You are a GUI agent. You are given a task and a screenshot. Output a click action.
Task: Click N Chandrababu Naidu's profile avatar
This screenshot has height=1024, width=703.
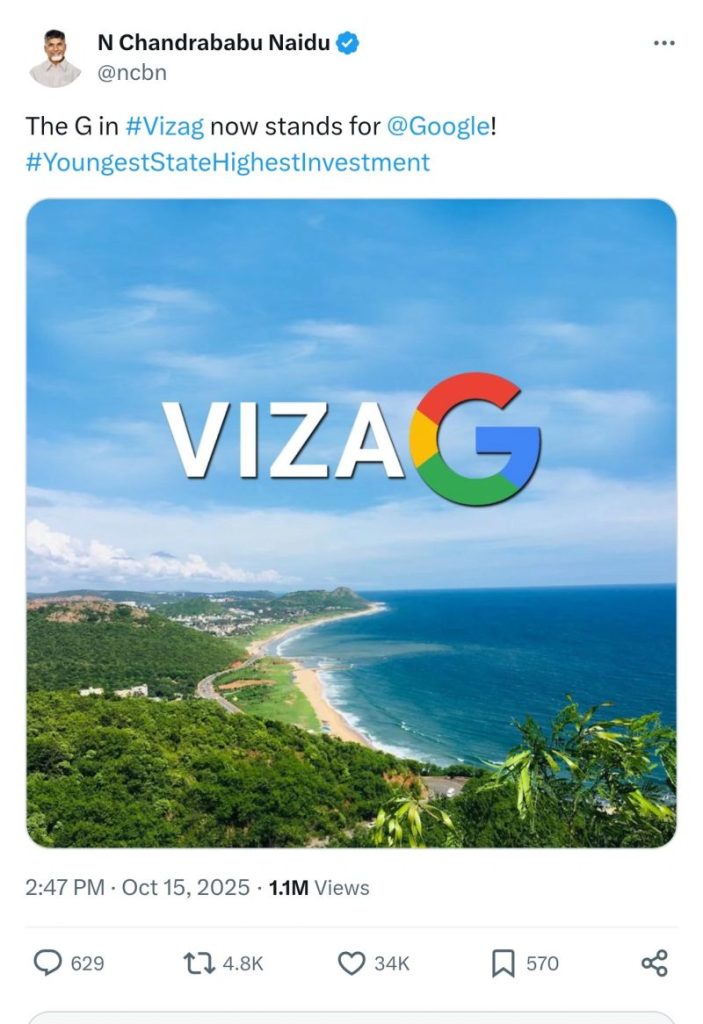55,57
